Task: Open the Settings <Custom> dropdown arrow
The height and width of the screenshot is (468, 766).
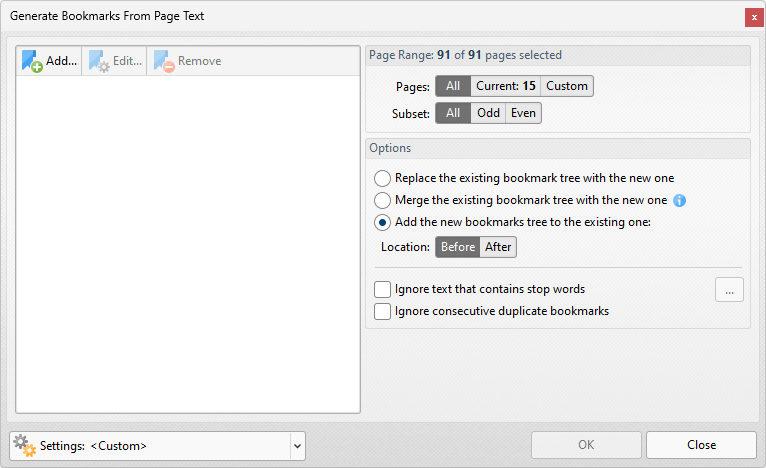Action: (x=297, y=446)
